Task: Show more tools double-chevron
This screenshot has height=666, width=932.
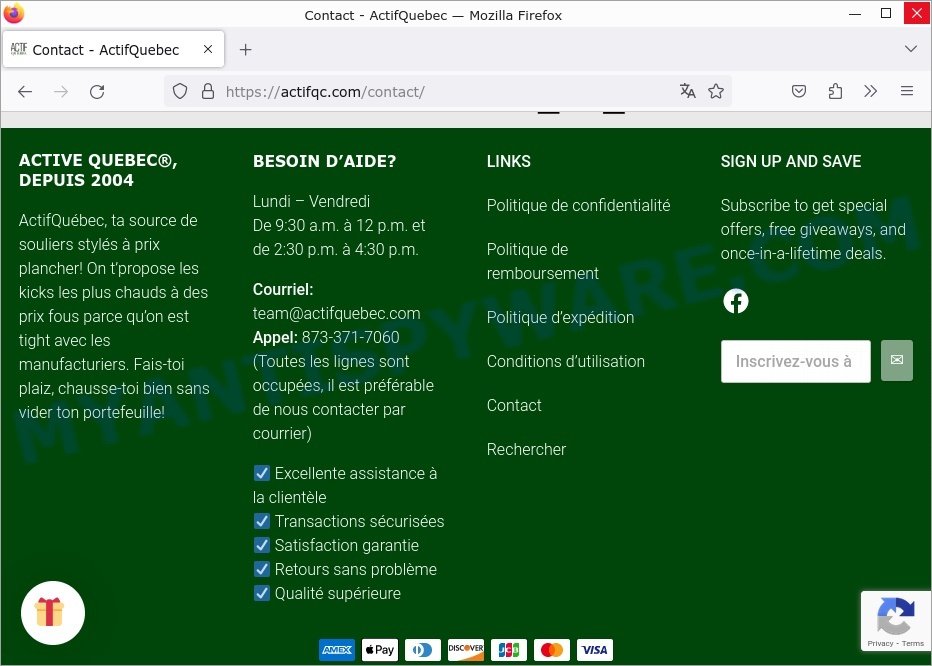Action: pos(871,91)
